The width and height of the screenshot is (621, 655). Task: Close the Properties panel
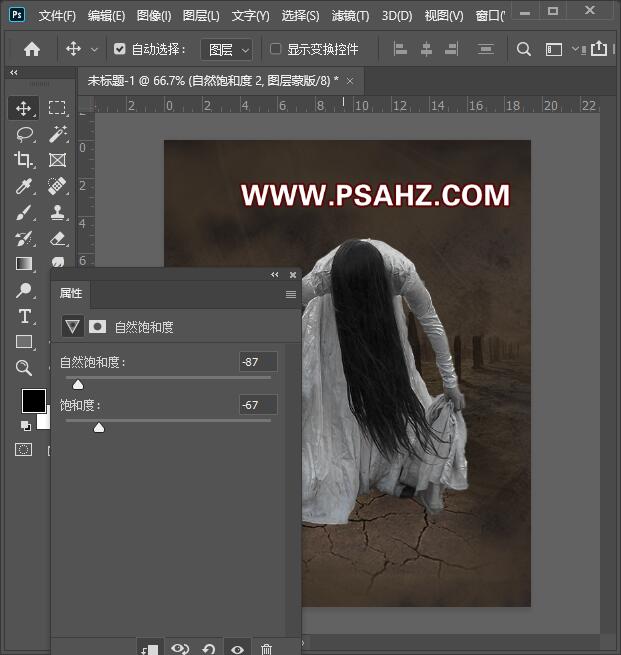click(293, 275)
